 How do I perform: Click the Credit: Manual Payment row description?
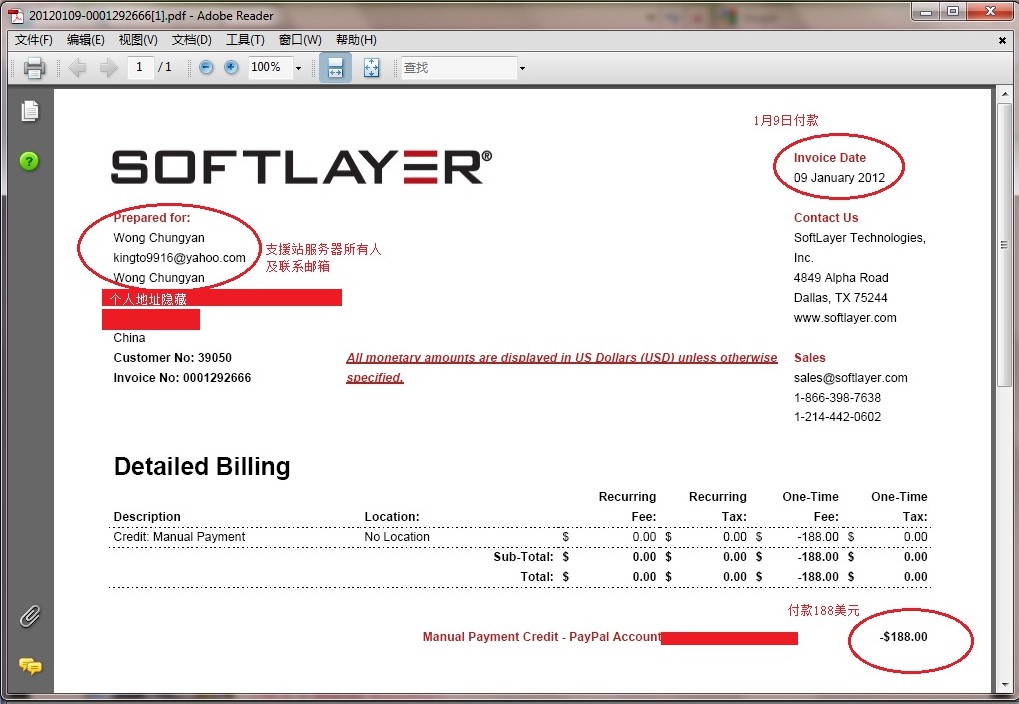pos(179,536)
